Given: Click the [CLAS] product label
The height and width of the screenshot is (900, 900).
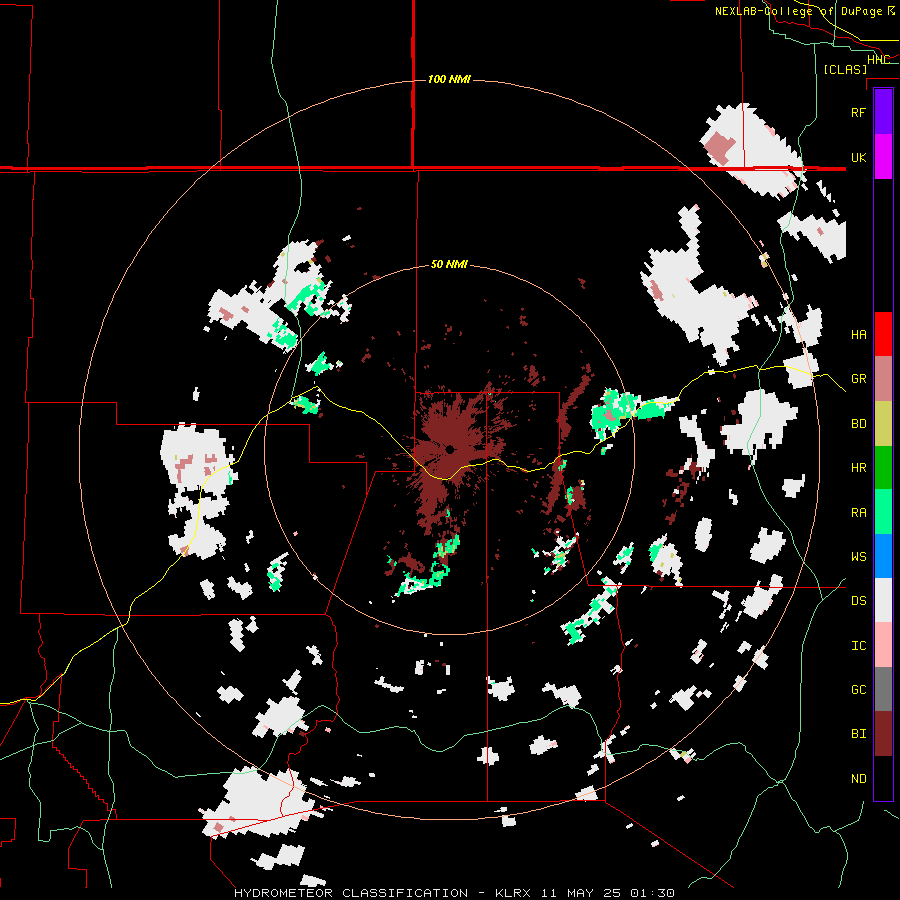Looking at the screenshot, I should 845,69.
